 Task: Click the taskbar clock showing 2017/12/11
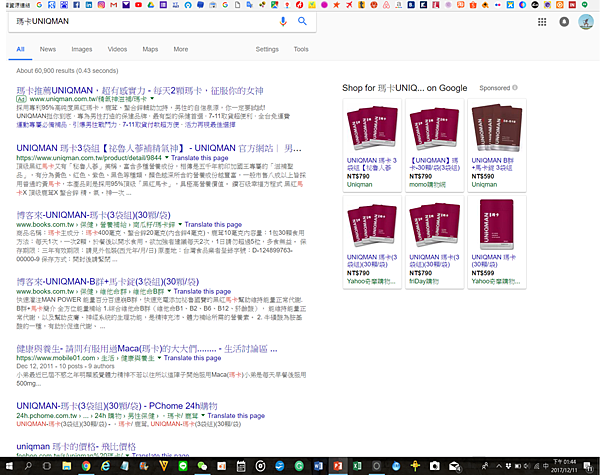tap(564, 466)
